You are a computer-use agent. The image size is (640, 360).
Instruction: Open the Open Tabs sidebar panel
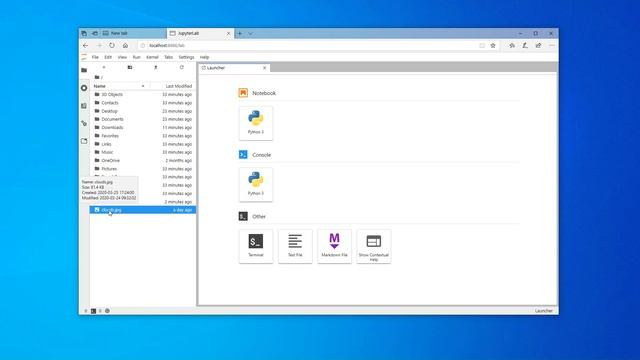click(84, 141)
